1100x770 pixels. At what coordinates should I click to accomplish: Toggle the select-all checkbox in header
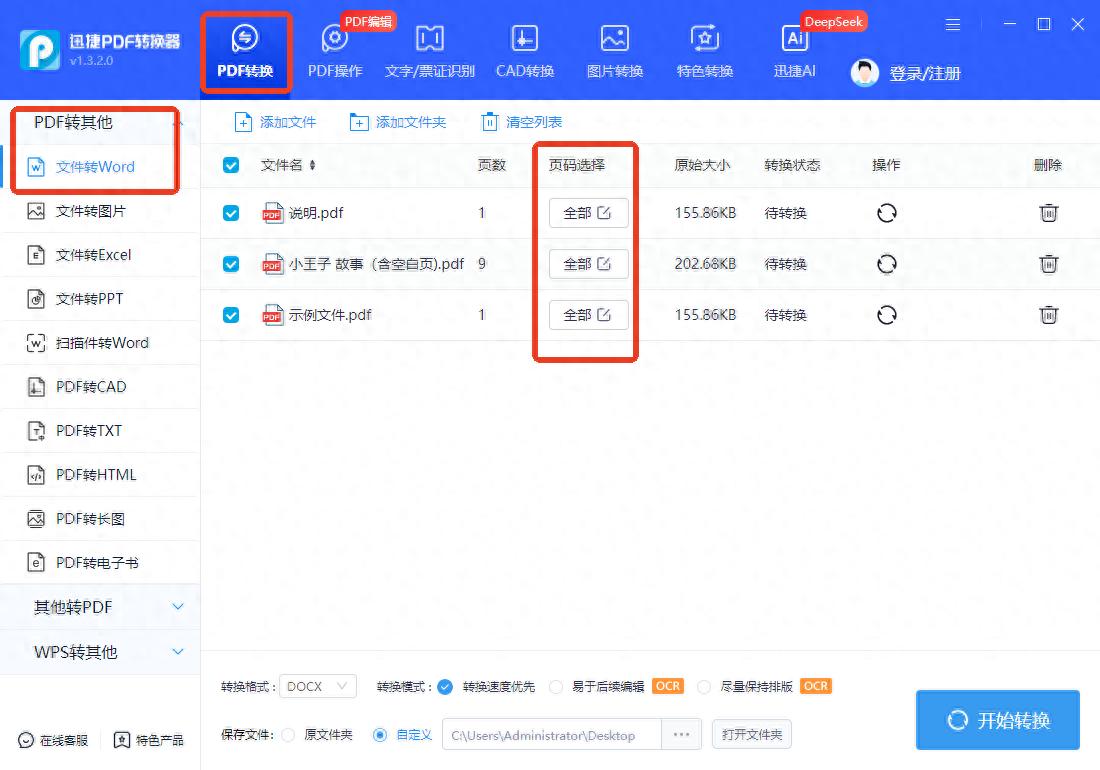[231, 165]
